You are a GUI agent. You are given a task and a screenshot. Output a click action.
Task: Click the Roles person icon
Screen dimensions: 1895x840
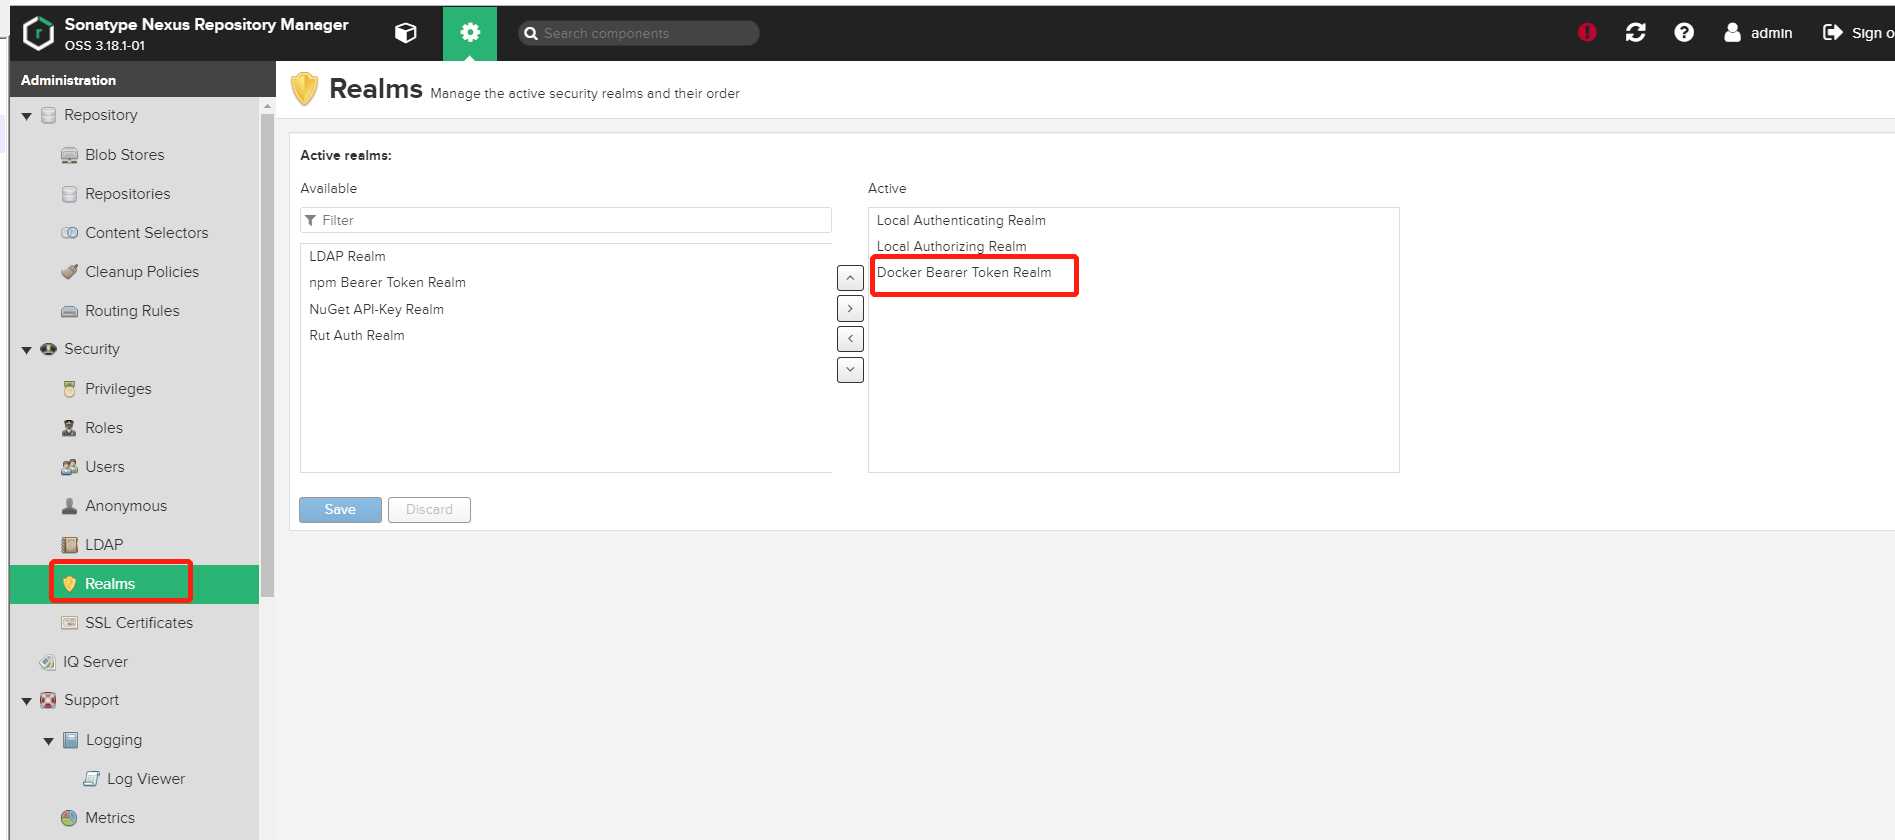[x=69, y=428]
